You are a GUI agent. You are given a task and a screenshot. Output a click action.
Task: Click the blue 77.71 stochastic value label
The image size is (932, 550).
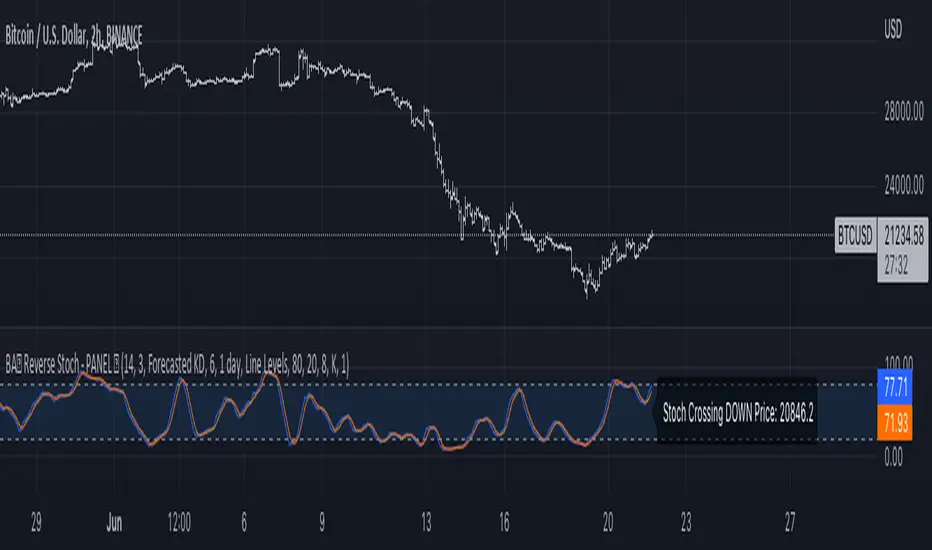(x=895, y=387)
